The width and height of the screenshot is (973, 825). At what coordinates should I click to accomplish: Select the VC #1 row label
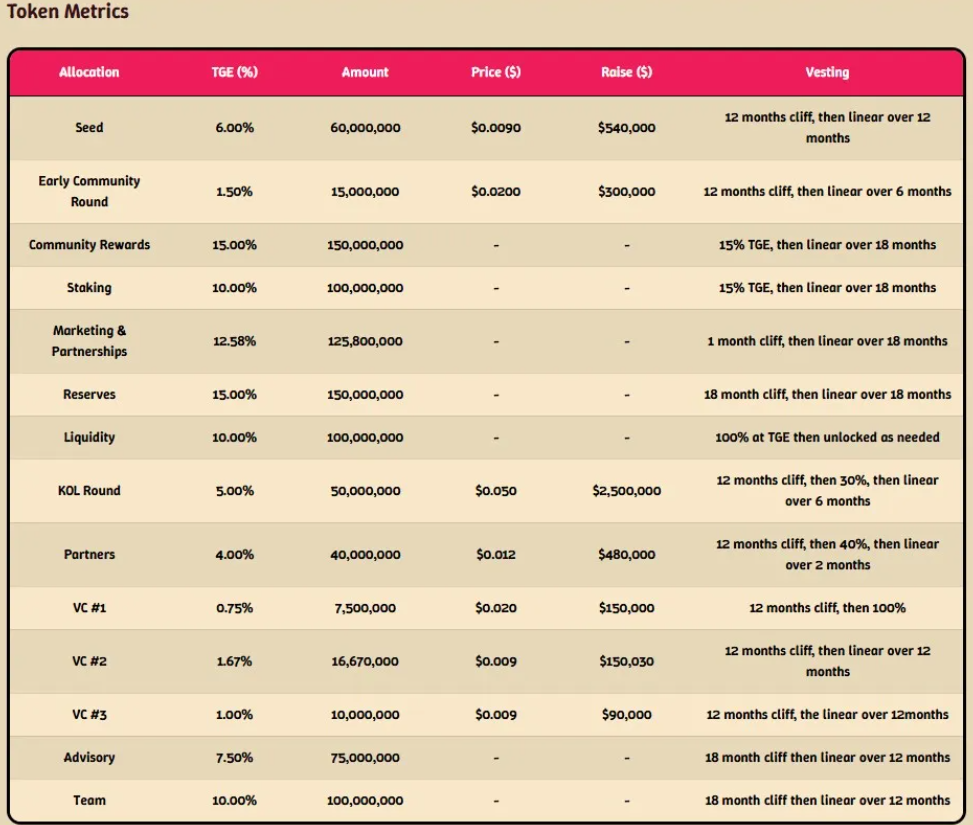click(x=89, y=608)
